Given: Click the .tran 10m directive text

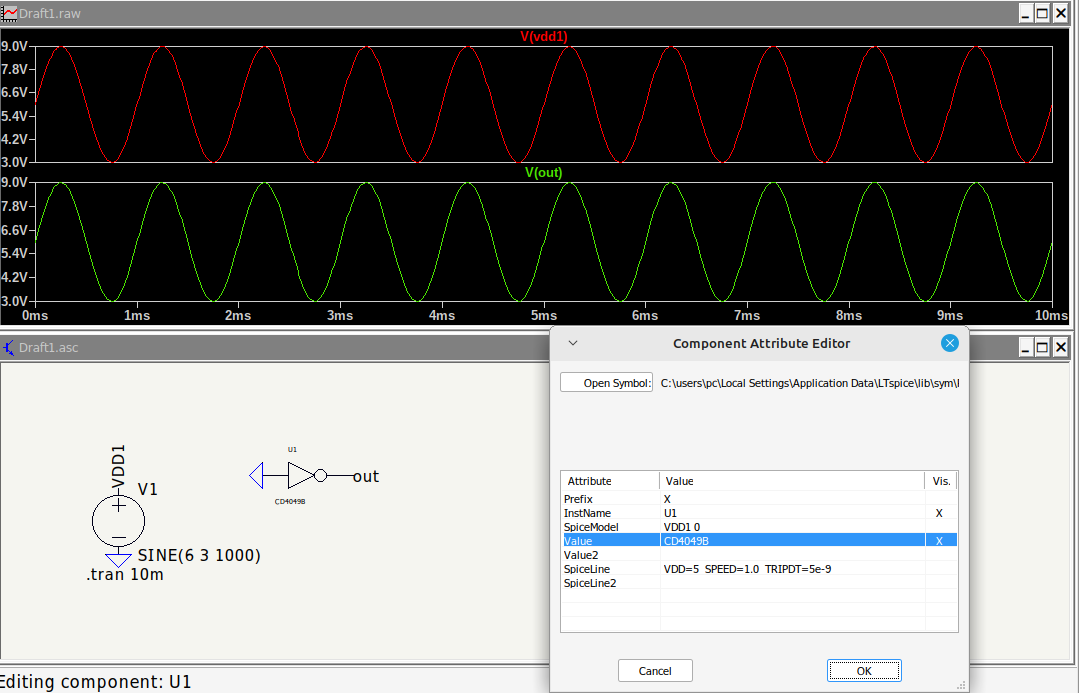Looking at the screenshot, I should (x=125, y=575).
